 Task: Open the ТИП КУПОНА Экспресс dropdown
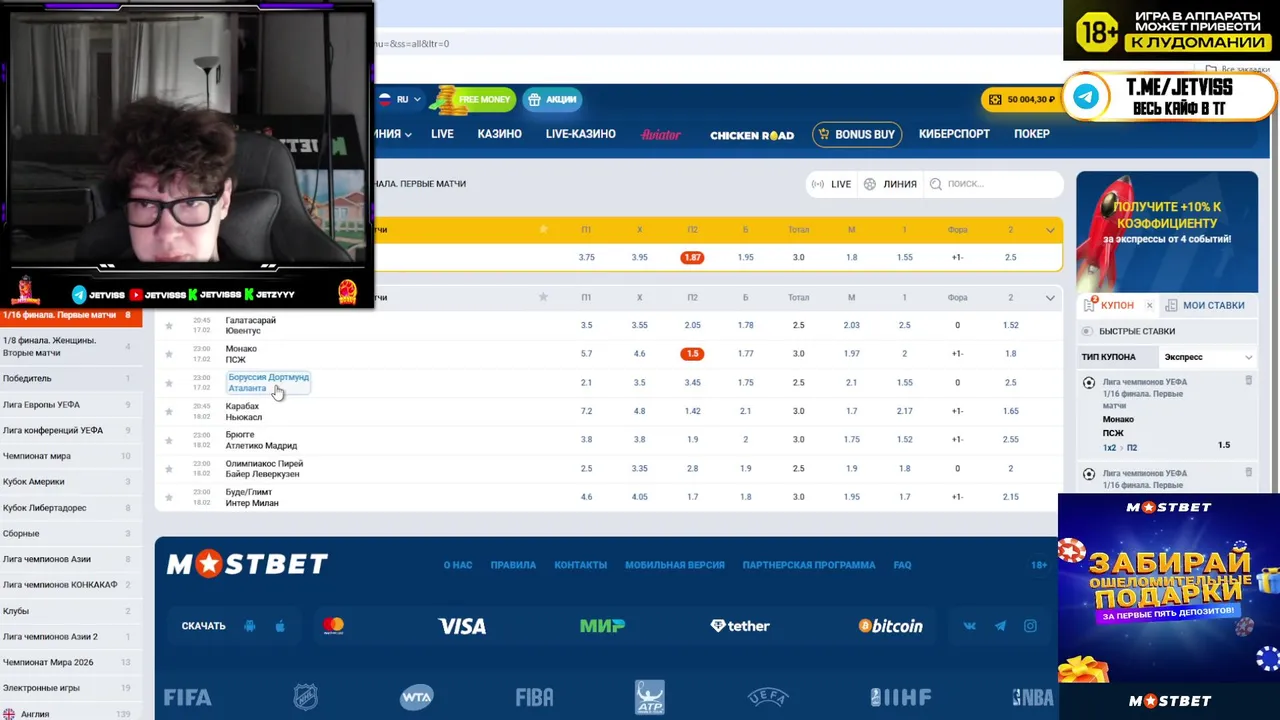coord(1208,357)
